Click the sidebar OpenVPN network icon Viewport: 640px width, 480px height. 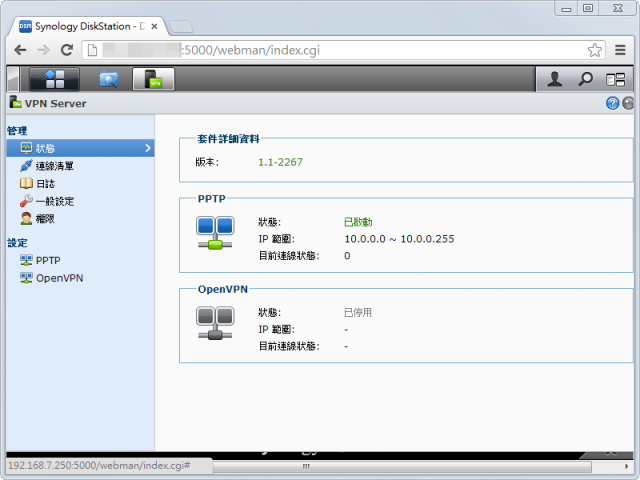click(26, 278)
